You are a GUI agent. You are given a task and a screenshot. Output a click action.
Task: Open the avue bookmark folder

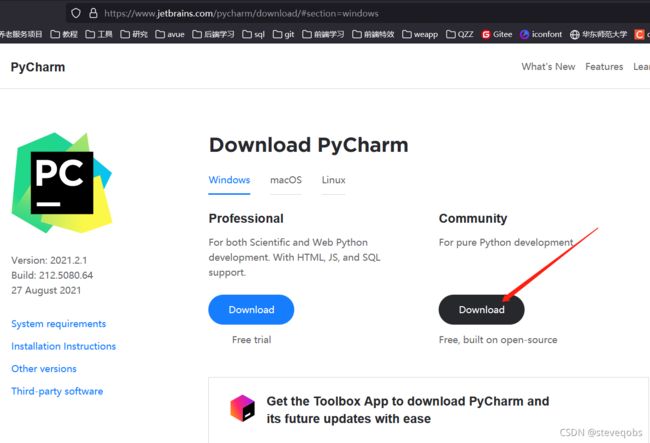(170, 34)
